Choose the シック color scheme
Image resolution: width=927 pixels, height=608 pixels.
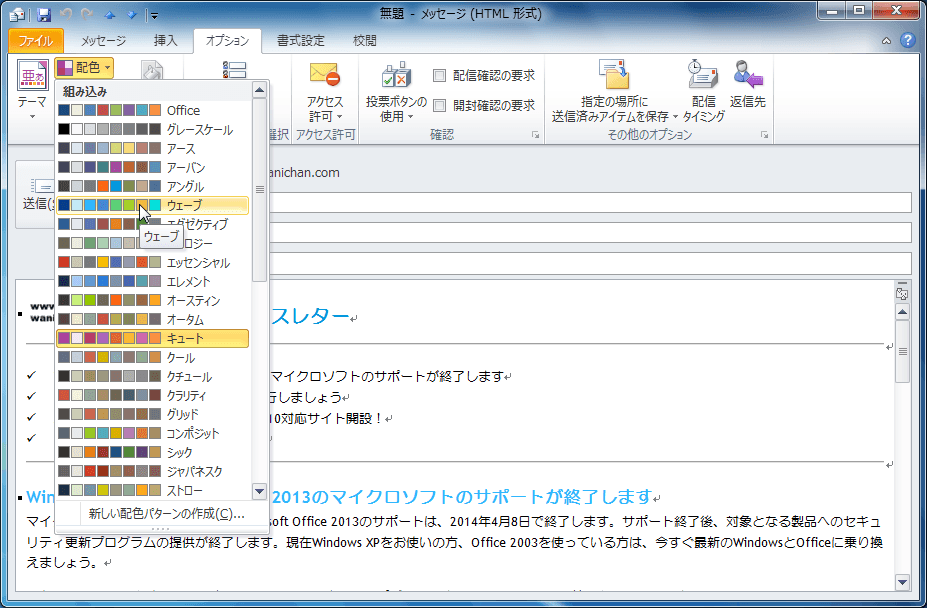coord(153,452)
